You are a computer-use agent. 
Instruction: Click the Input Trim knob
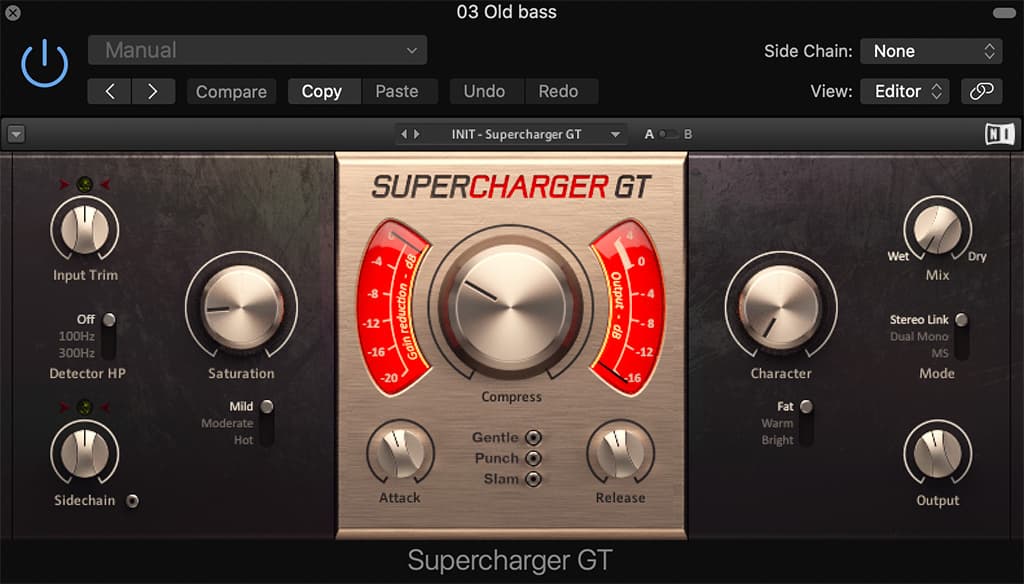click(x=85, y=229)
